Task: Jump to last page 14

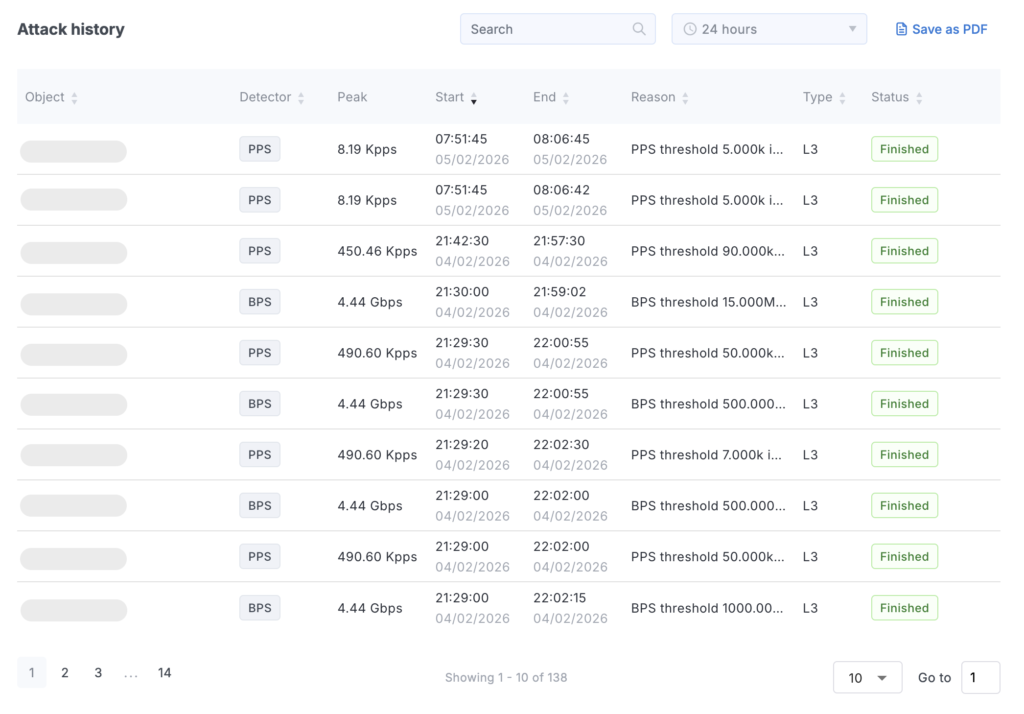Action: coord(165,673)
